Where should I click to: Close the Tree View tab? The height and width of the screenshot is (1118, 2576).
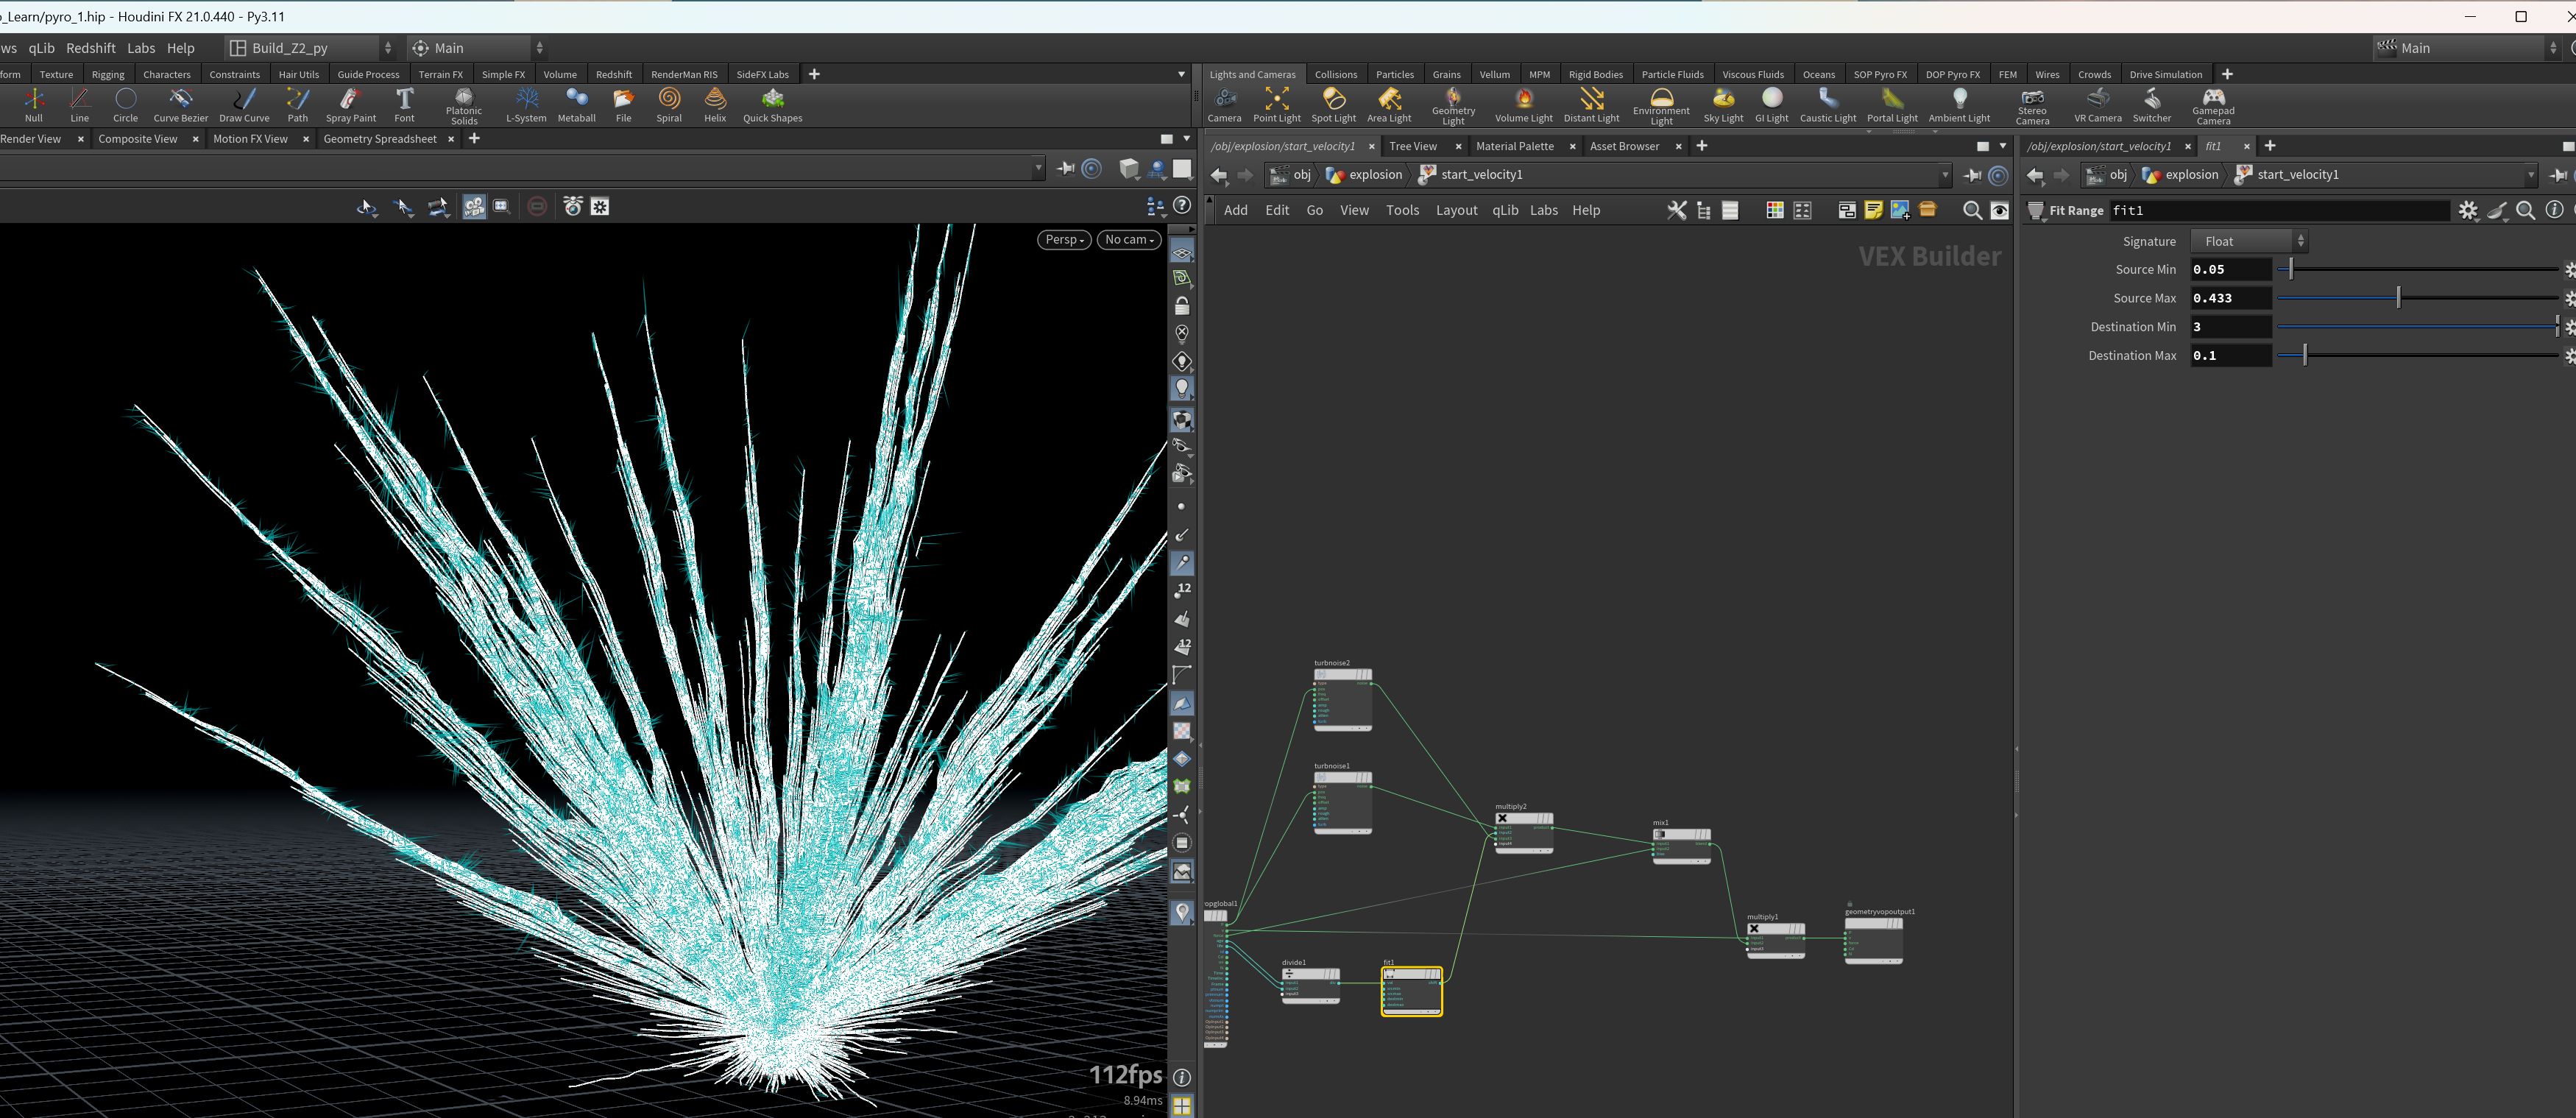[x=1458, y=146]
